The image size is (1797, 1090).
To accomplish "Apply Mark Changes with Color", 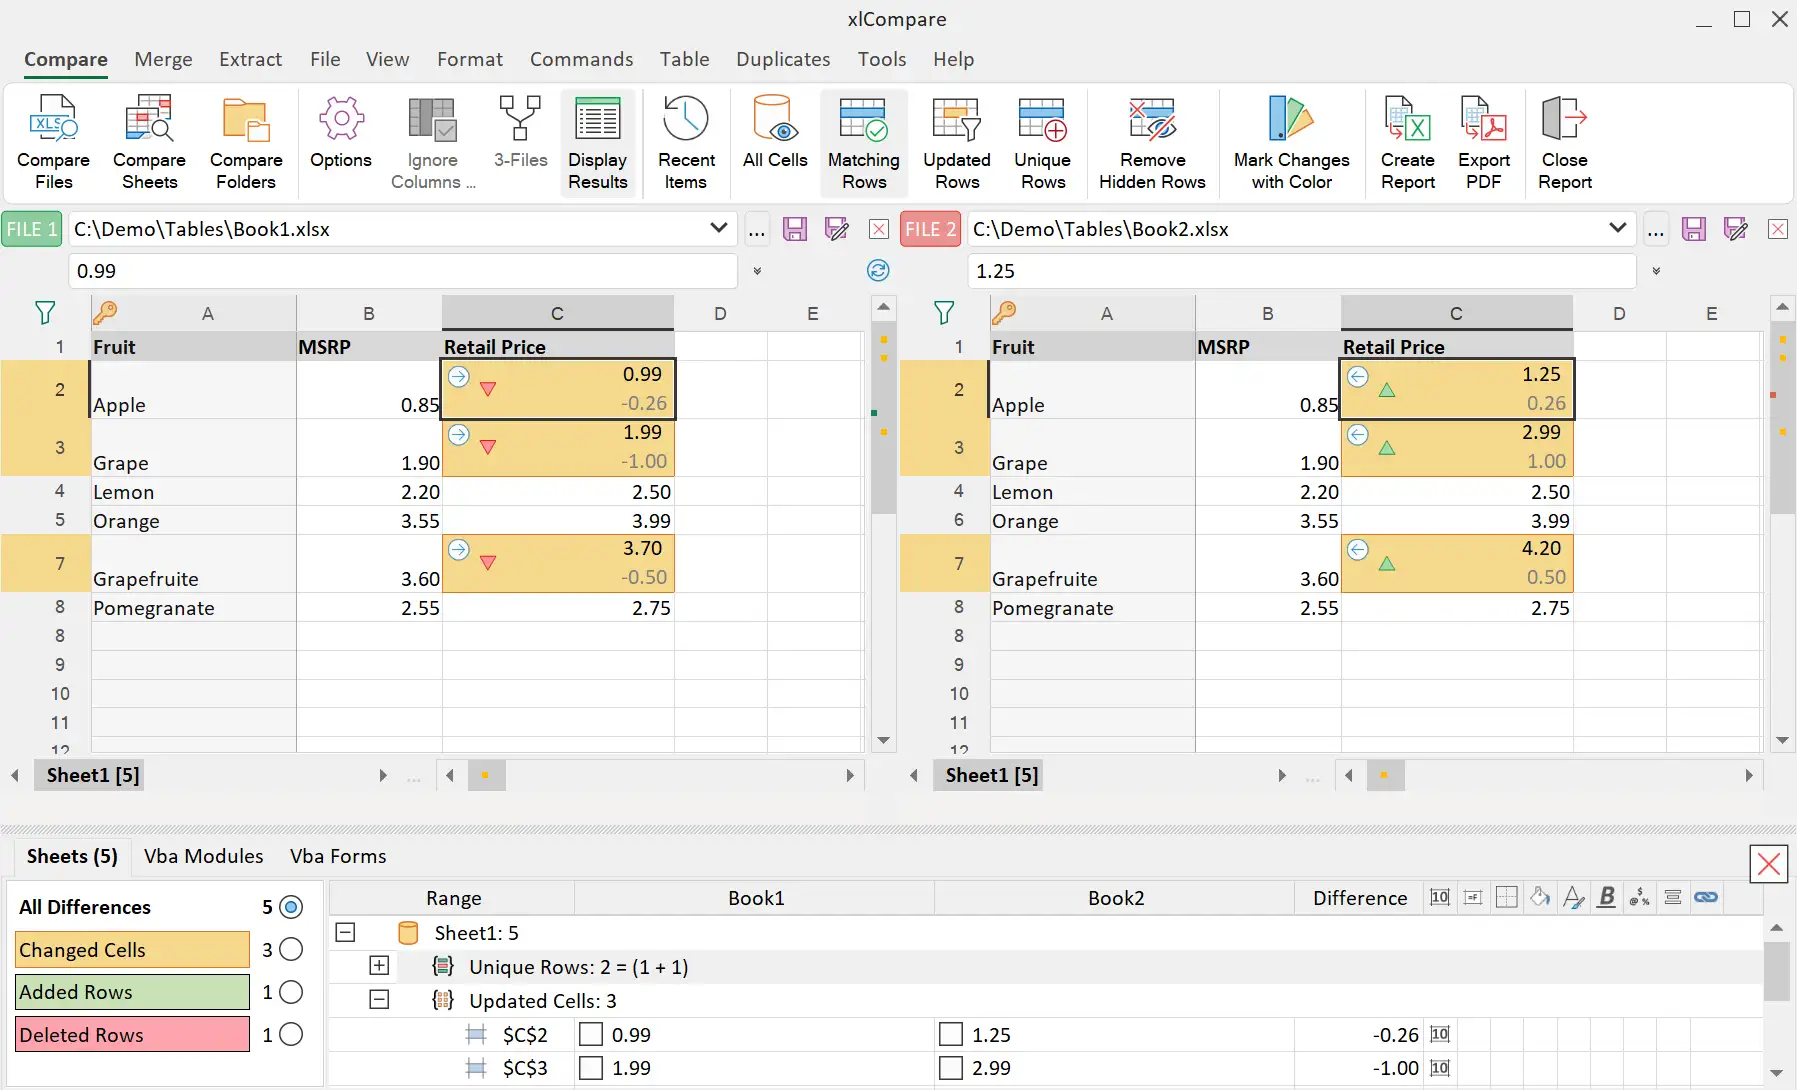I will click(x=1291, y=142).
